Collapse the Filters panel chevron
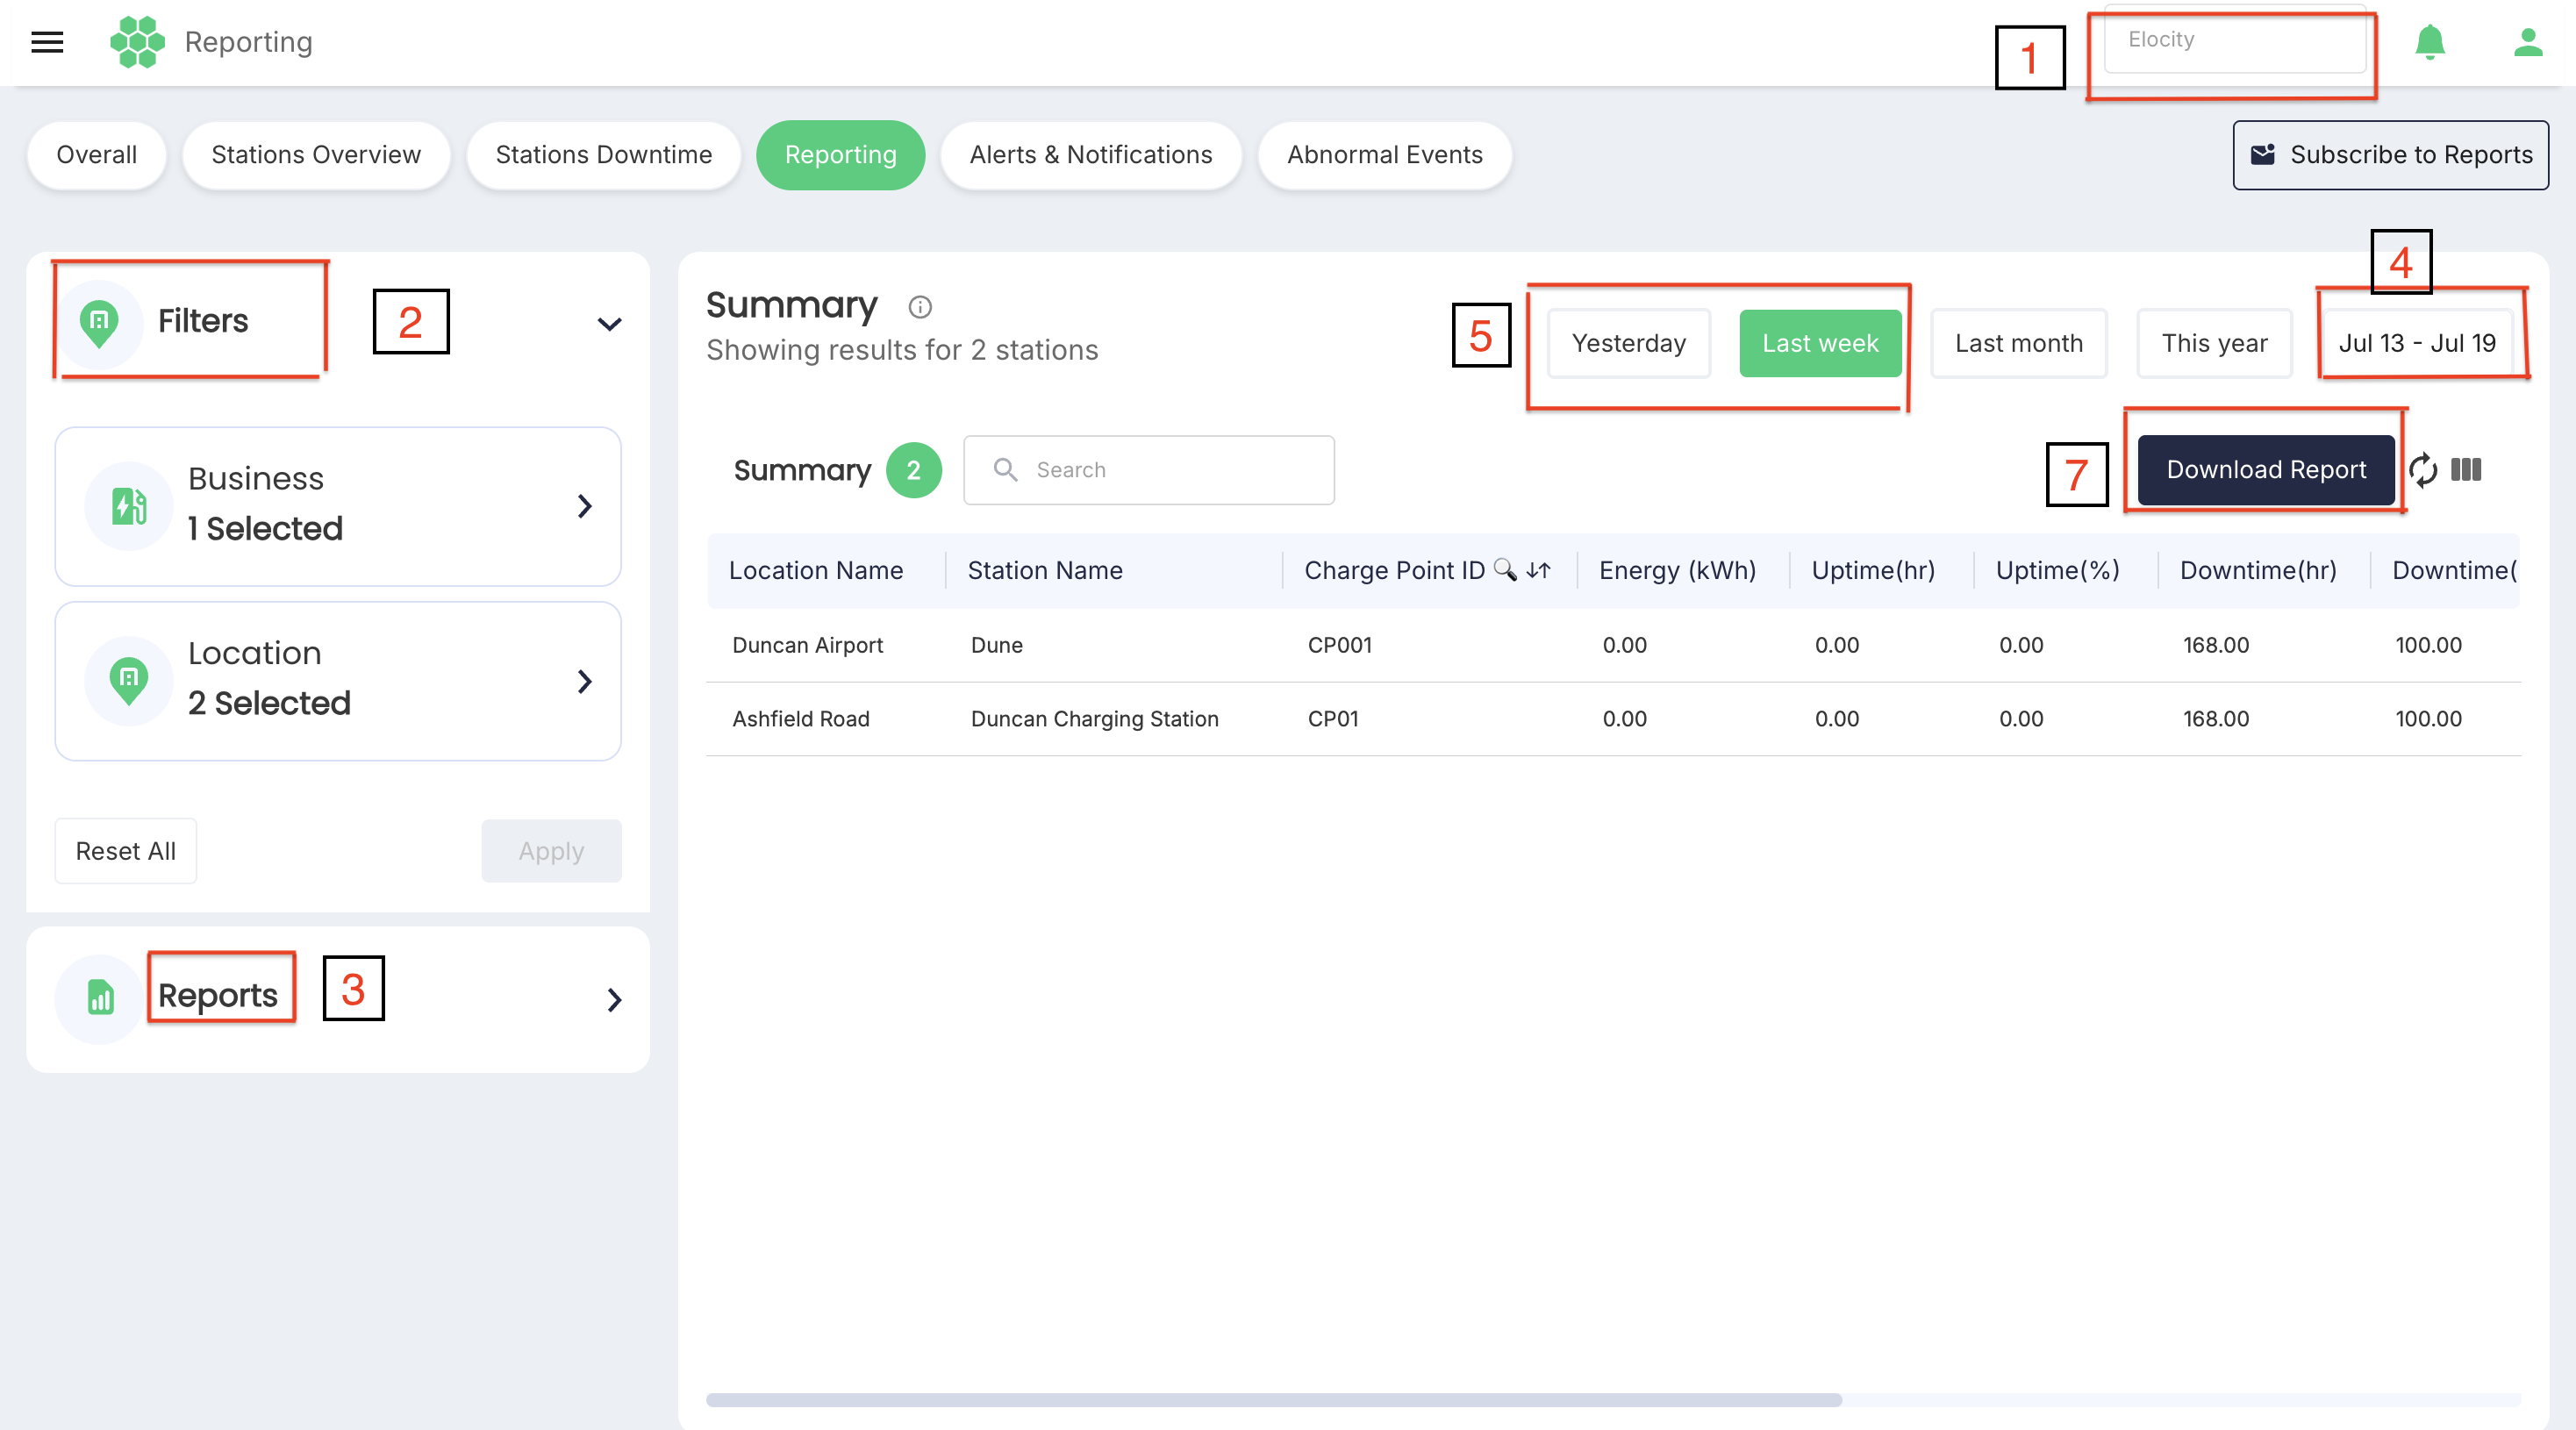This screenshot has width=2576, height=1430. coord(609,324)
